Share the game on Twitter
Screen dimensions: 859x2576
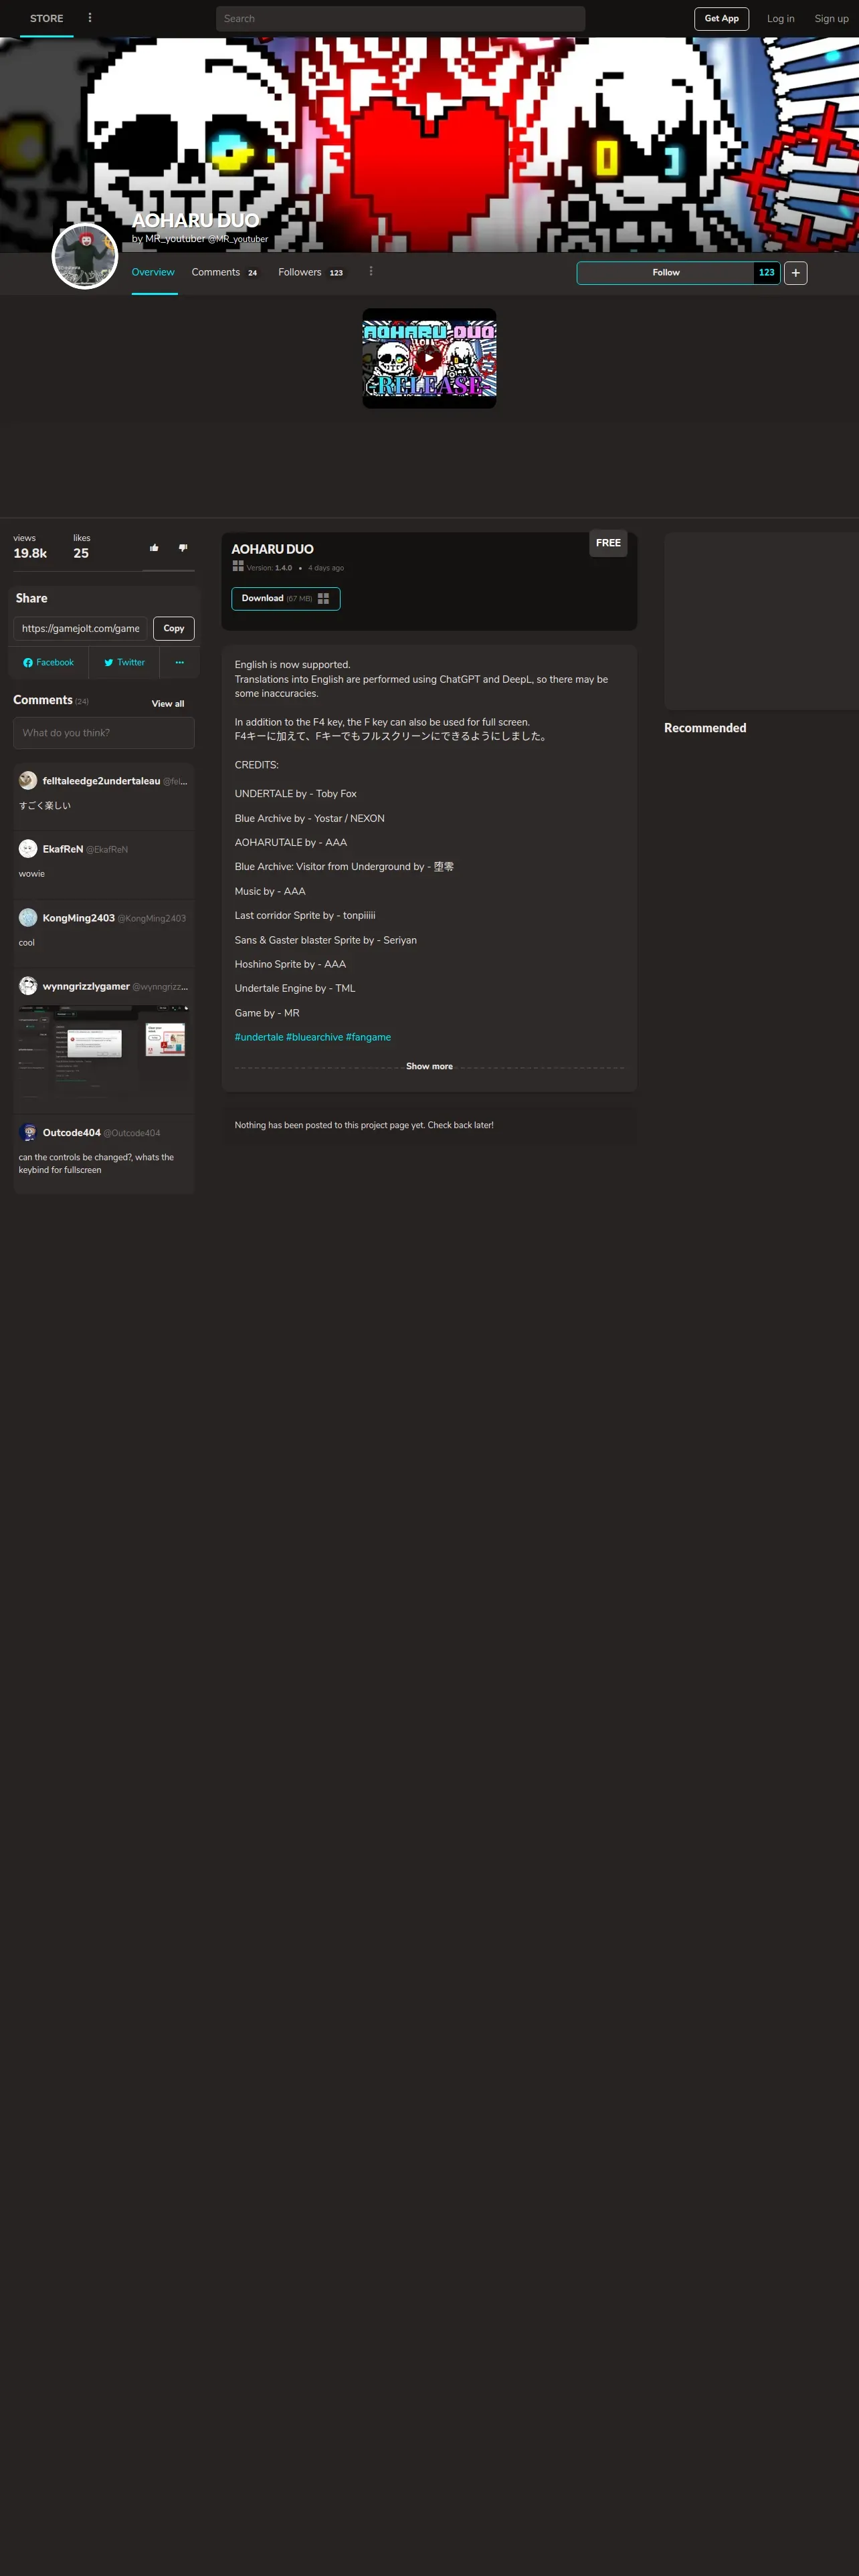(124, 662)
